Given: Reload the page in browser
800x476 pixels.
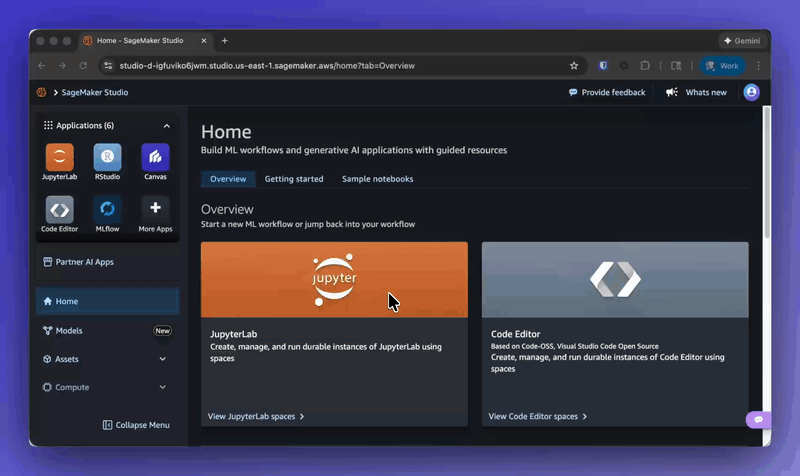Looking at the screenshot, I should (83, 66).
